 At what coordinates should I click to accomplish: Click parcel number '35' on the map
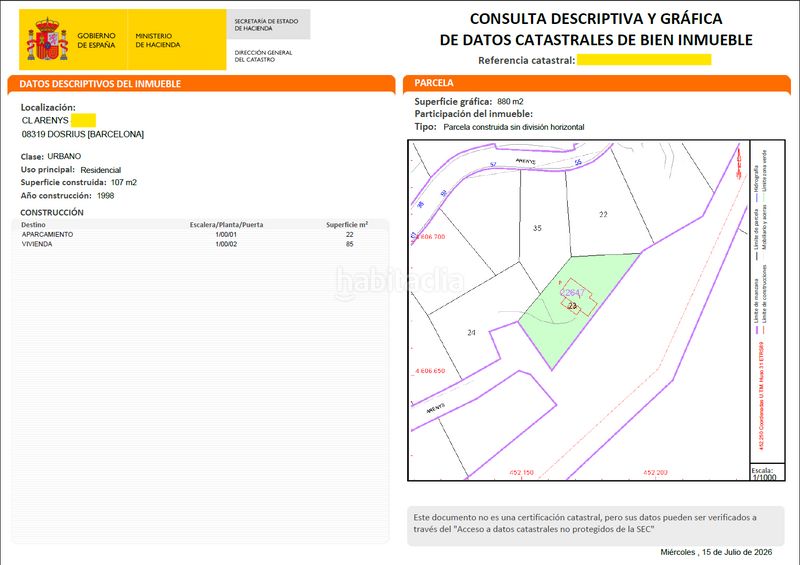[x=537, y=228]
